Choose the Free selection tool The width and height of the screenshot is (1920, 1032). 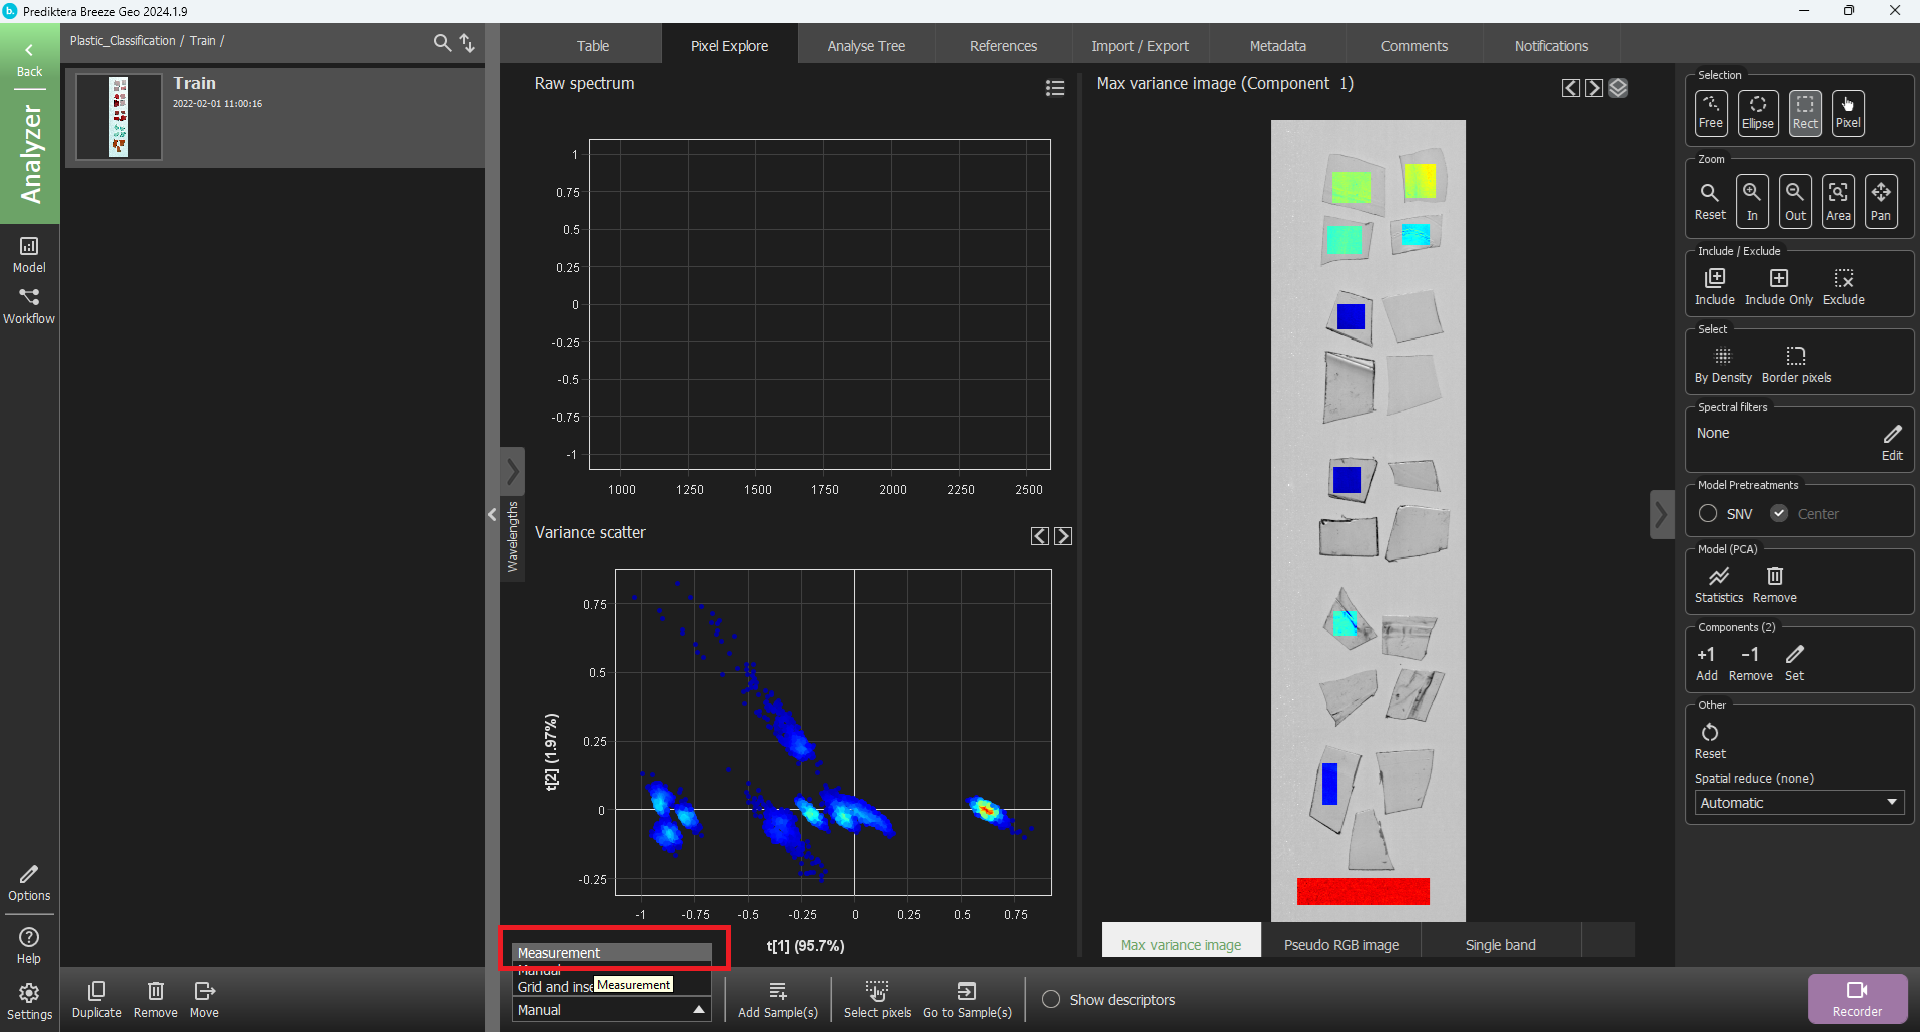[1710, 112]
